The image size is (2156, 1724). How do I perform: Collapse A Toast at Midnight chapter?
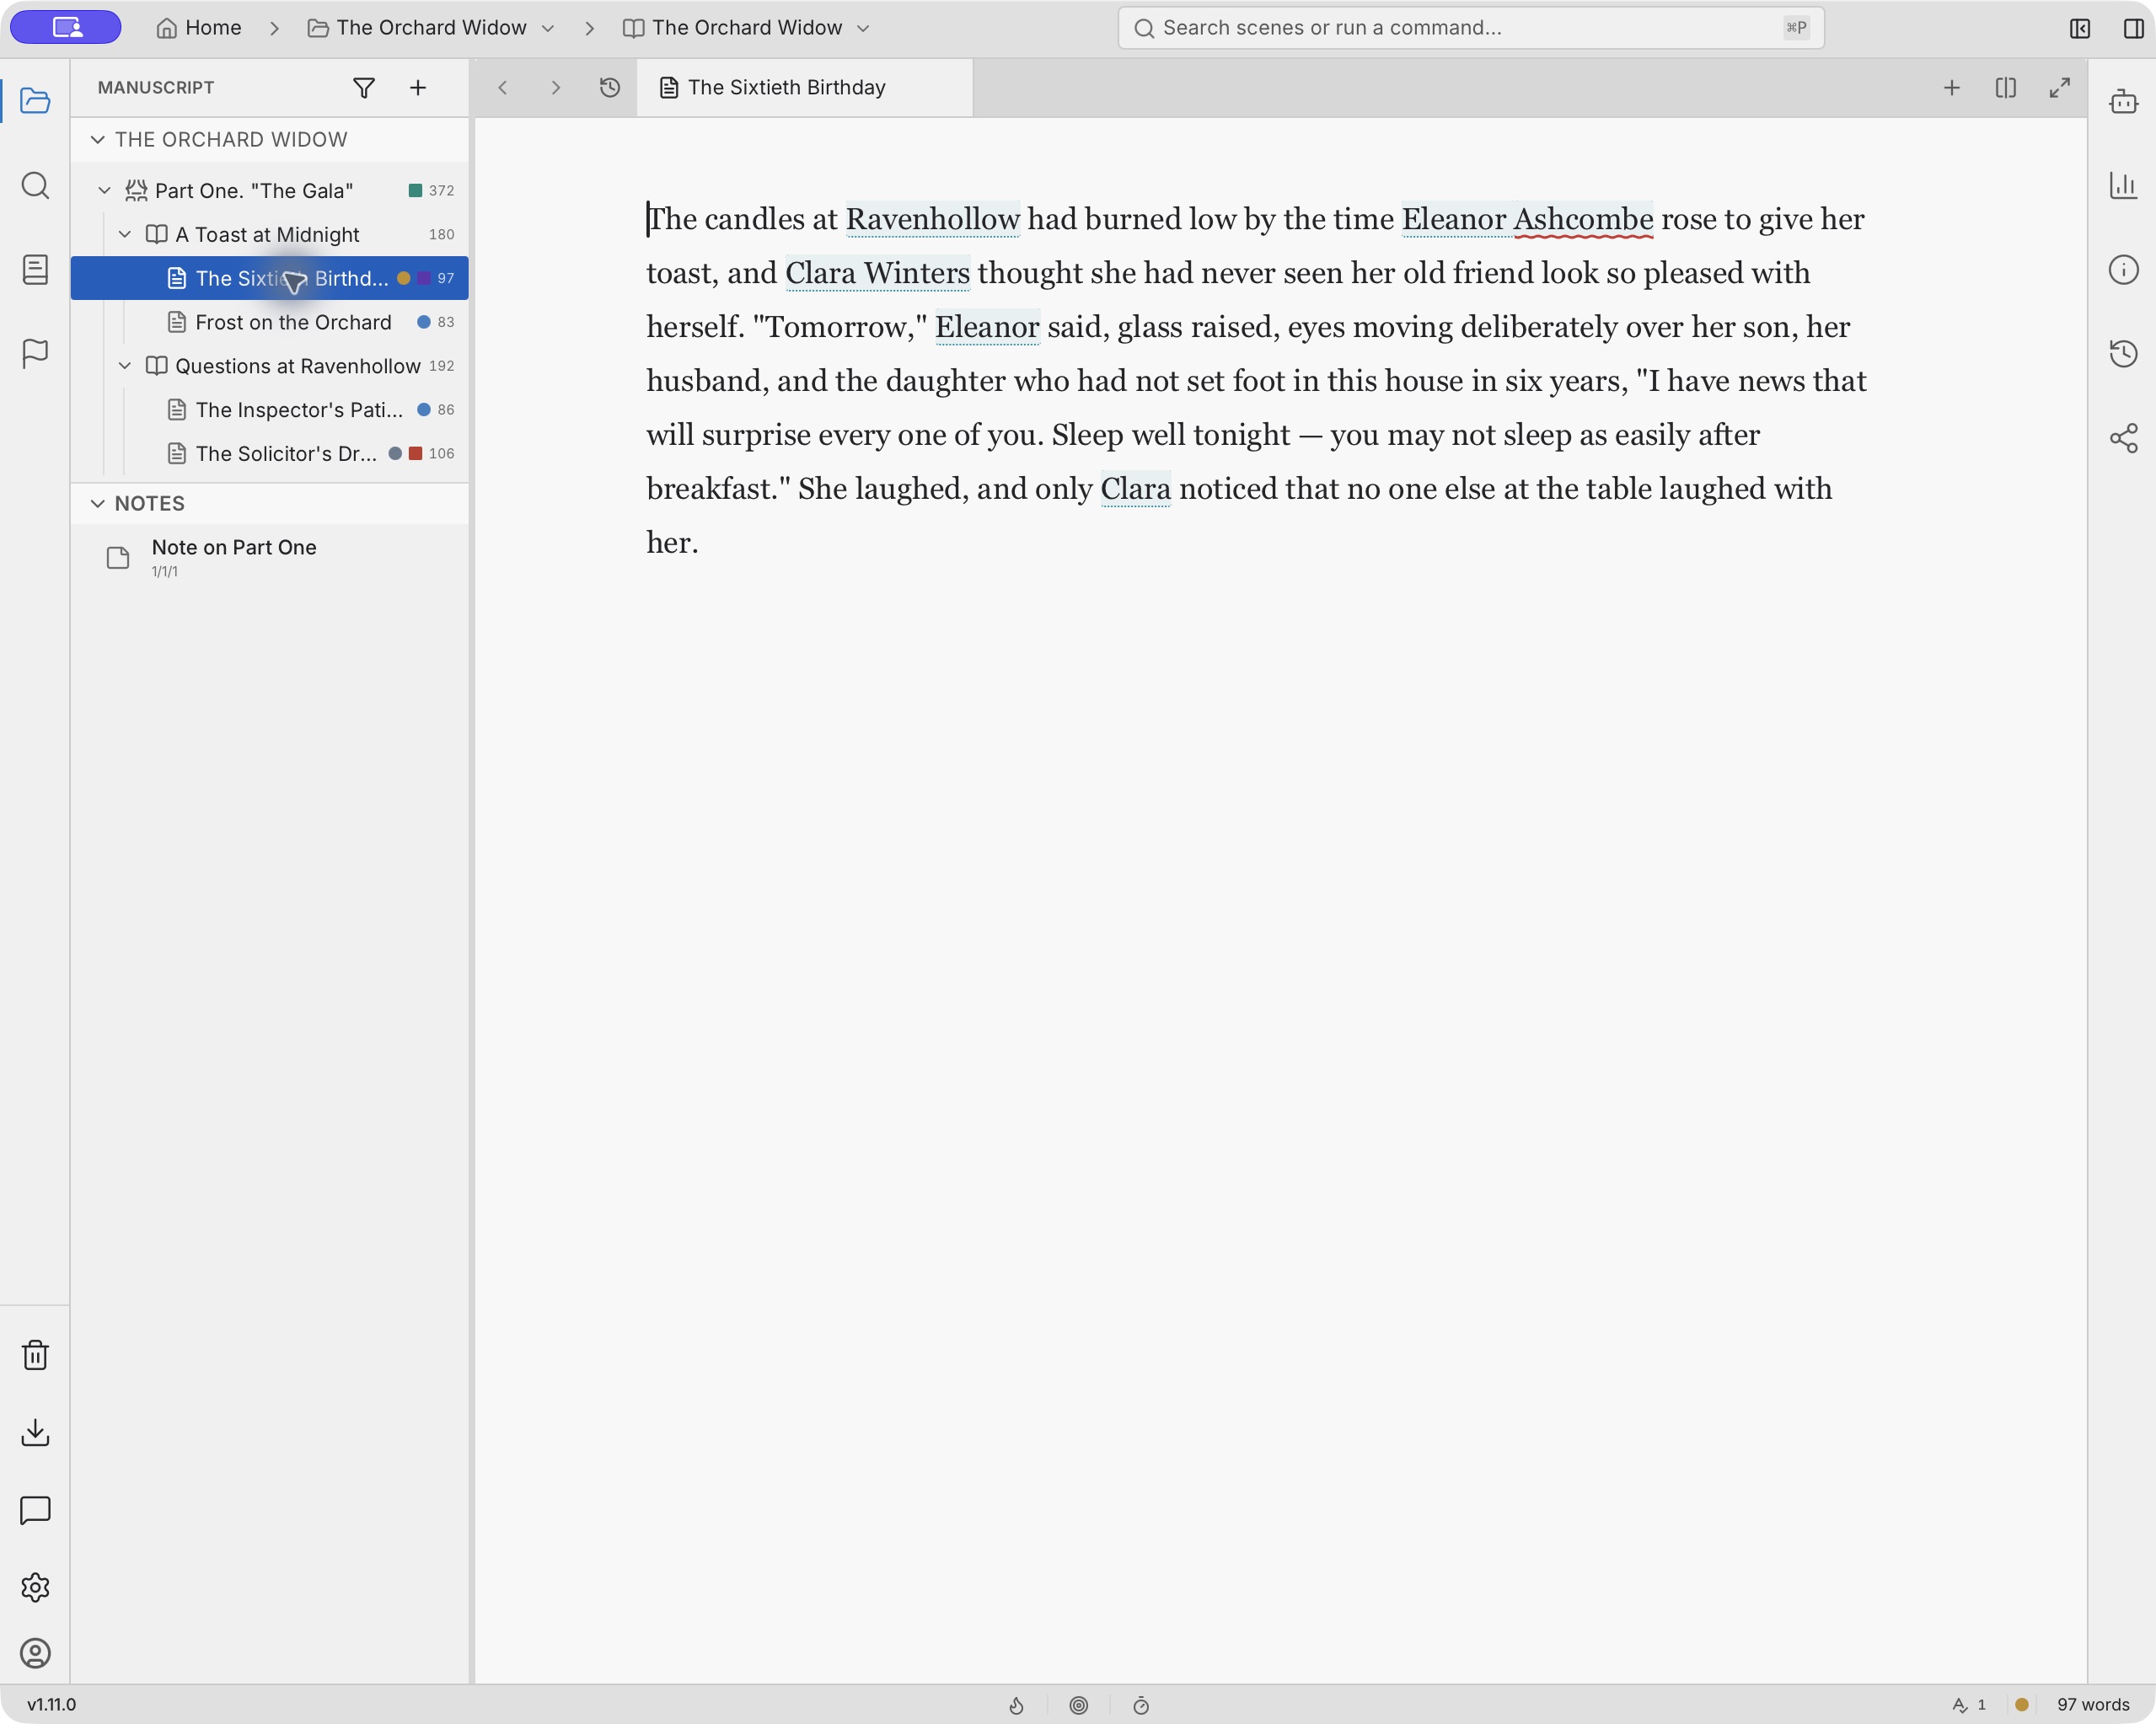[x=125, y=234]
